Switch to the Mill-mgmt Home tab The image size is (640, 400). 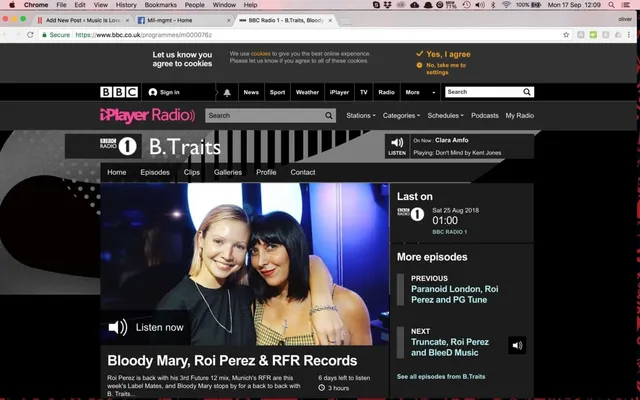click(x=184, y=20)
